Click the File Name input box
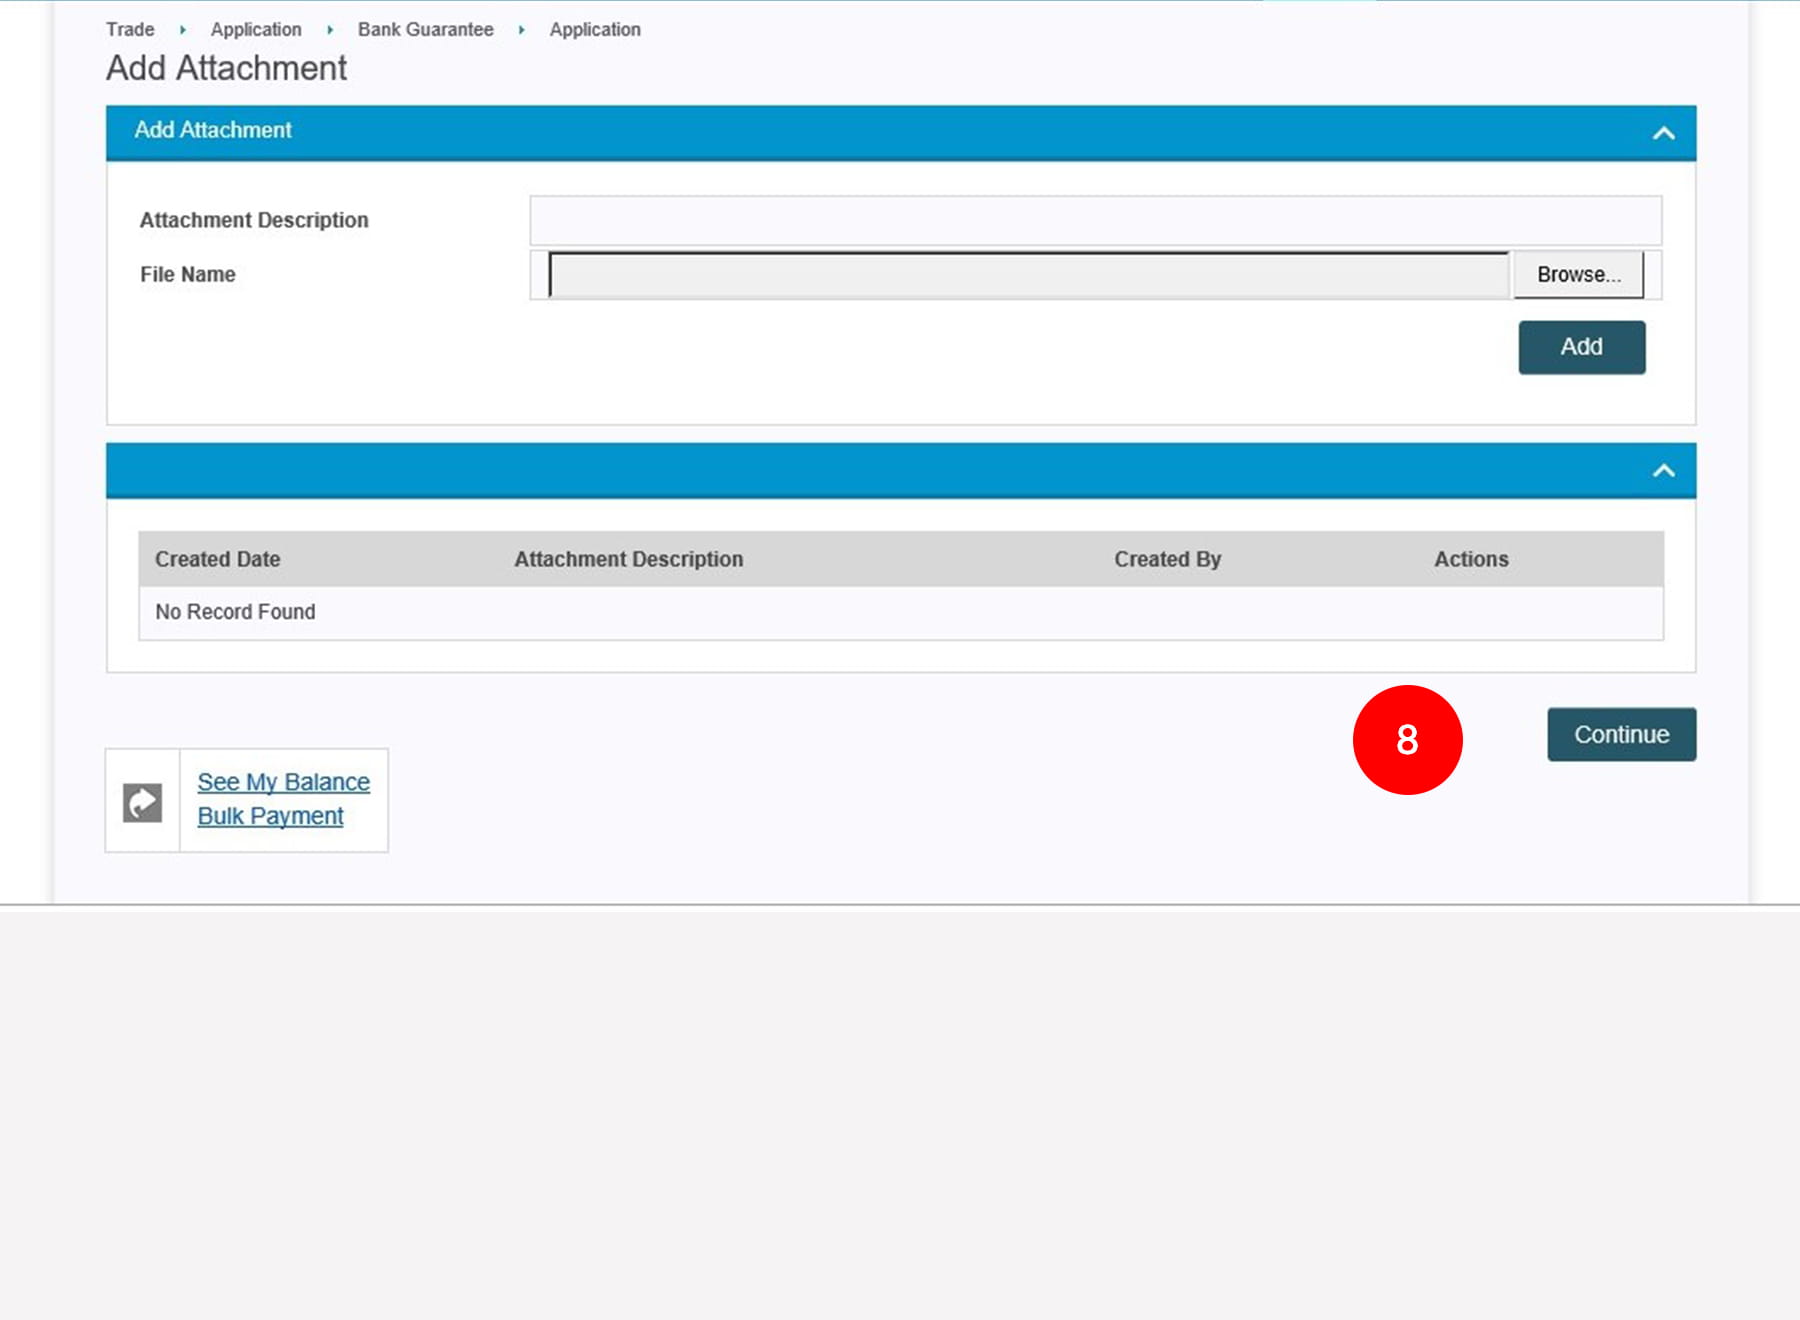The height and width of the screenshot is (1320, 1800). (1028, 275)
